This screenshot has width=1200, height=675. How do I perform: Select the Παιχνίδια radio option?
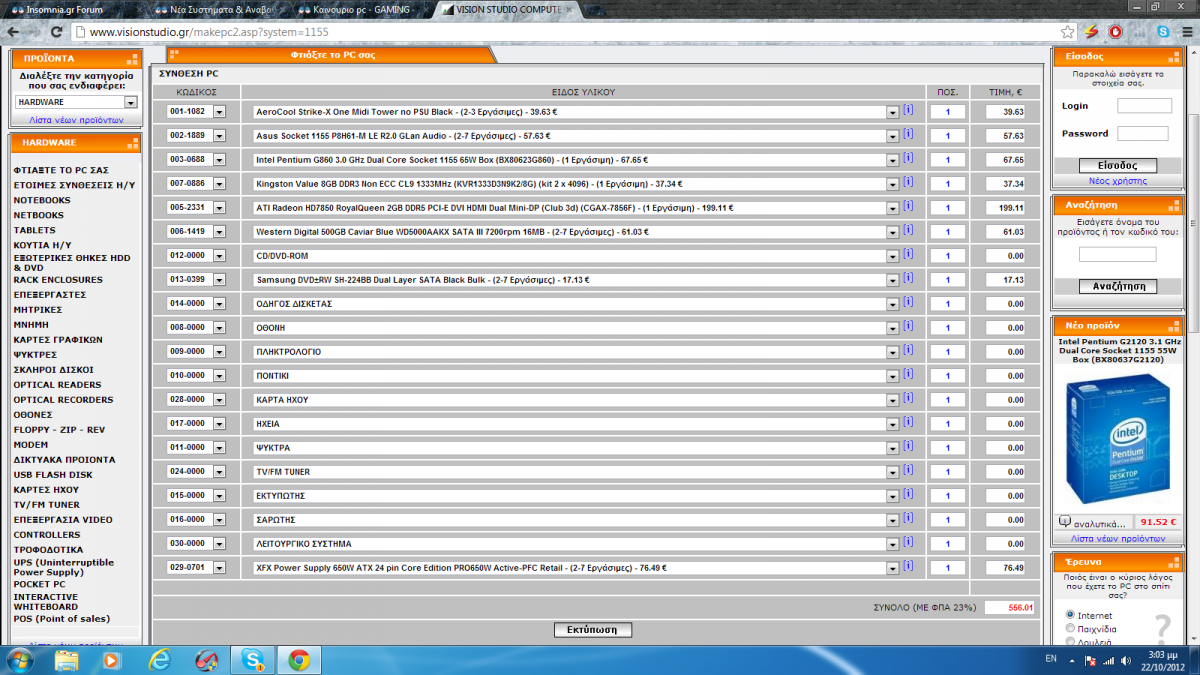point(1071,629)
